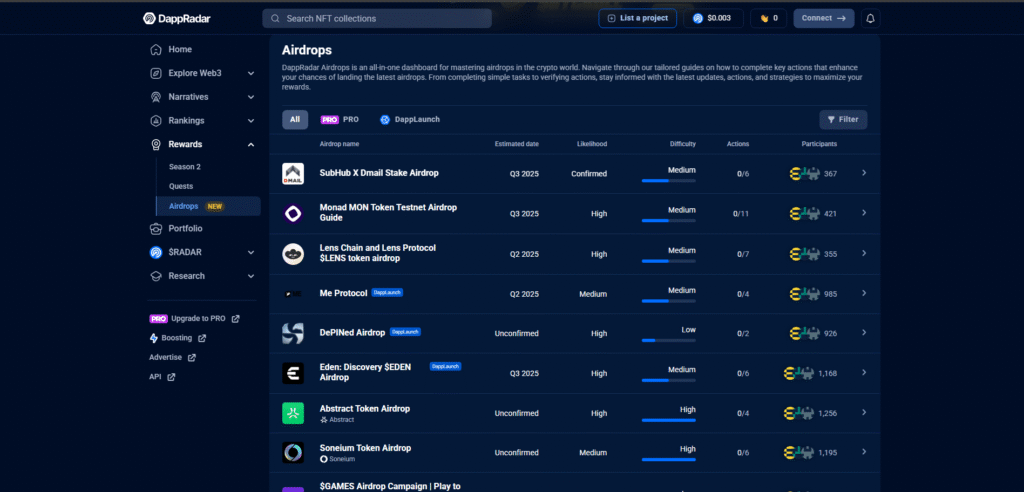Click the DappLaunch badge beside Eden Discovery
The width and height of the screenshot is (1024, 492).
tap(445, 367)
